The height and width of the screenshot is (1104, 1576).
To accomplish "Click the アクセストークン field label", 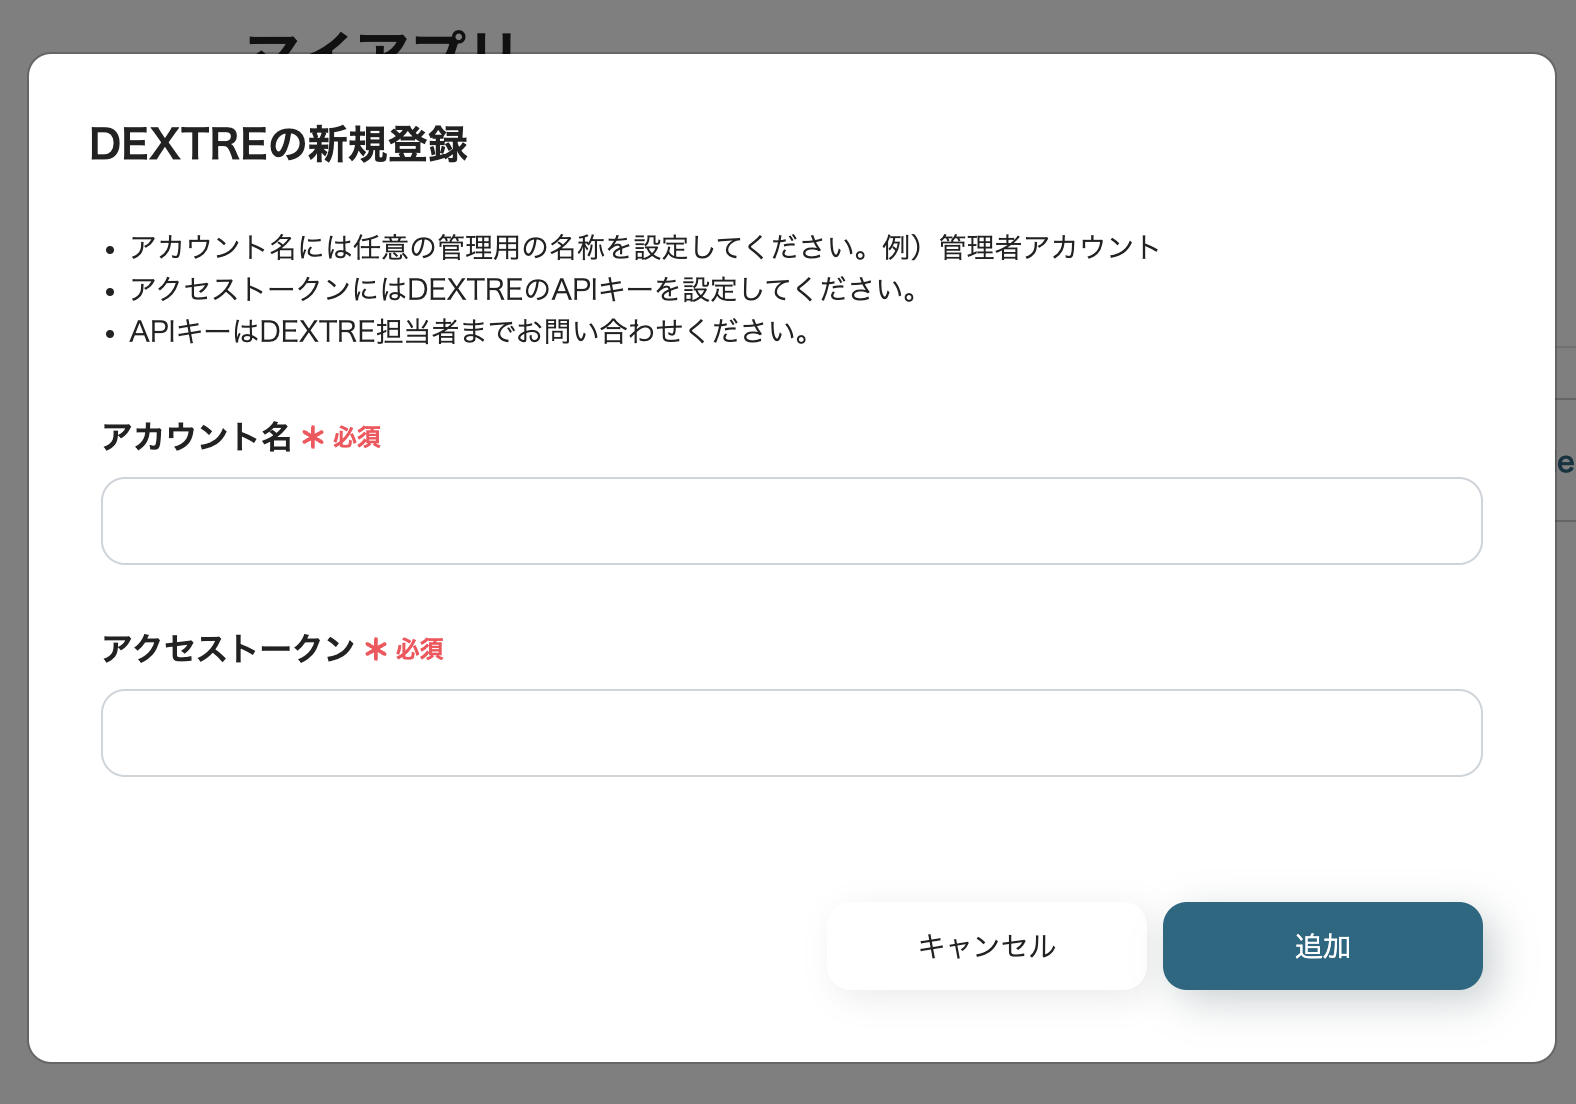I will point(228,649).
